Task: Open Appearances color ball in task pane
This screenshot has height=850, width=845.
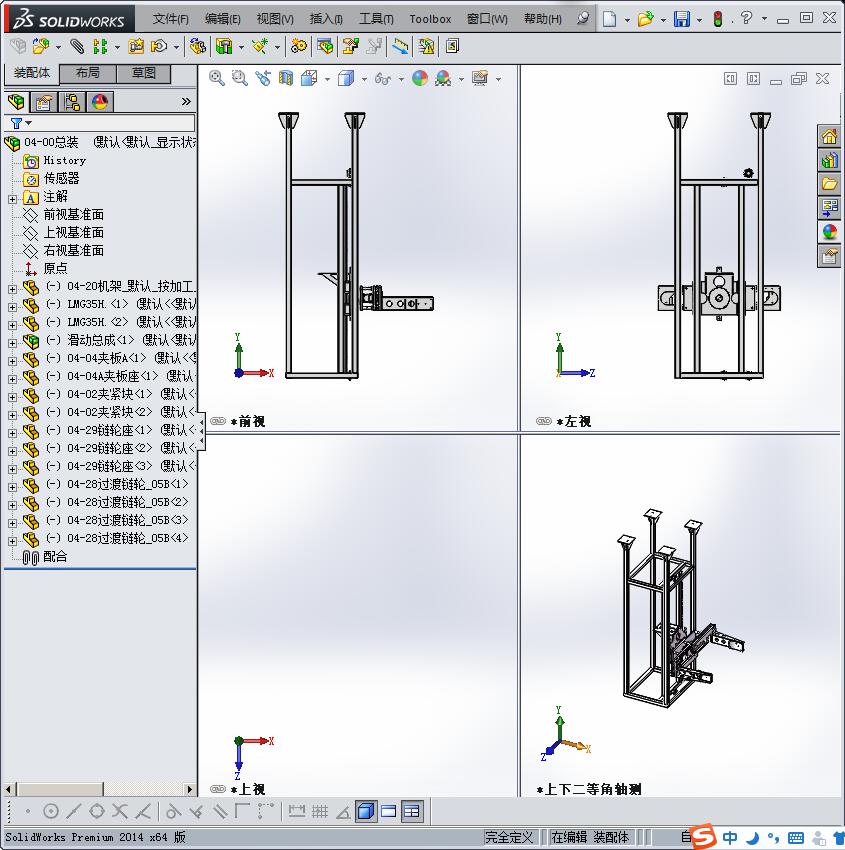Action: click(x=829, y=232)
